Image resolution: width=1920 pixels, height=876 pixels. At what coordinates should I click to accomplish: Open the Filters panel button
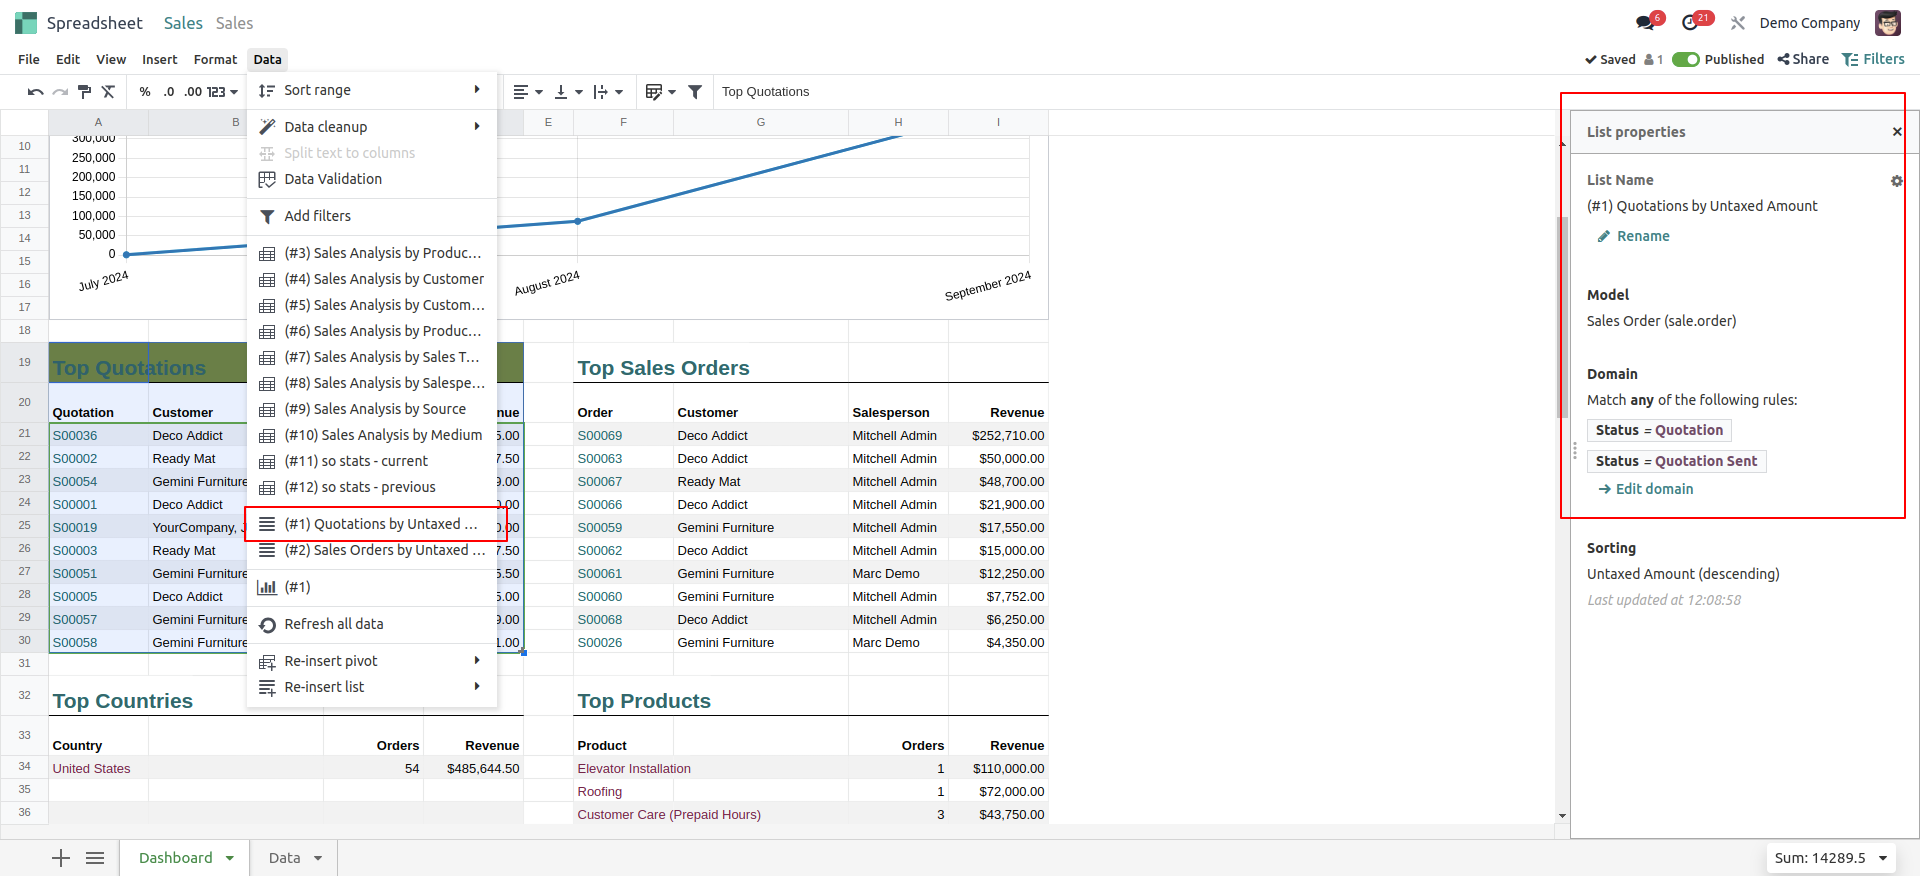(x=1873, y=60)
